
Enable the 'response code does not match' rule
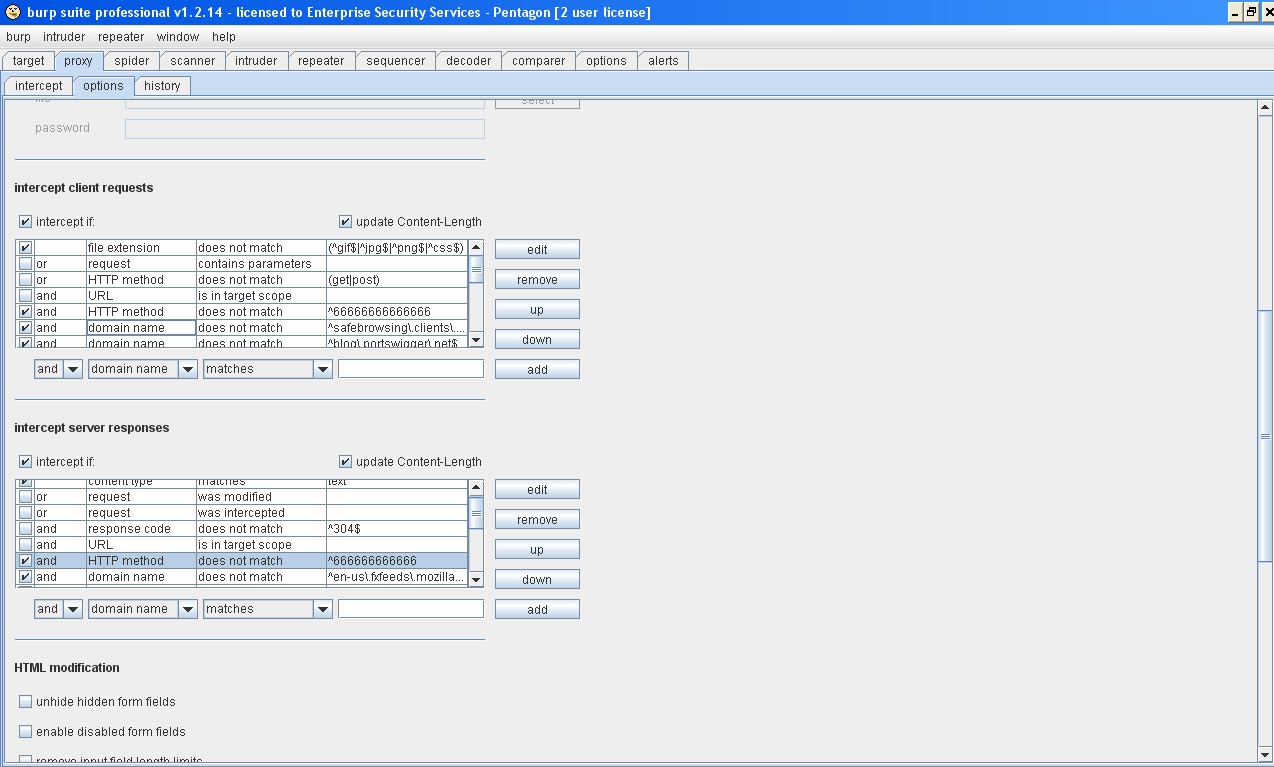pyautogui.click(x=26, y=529)
